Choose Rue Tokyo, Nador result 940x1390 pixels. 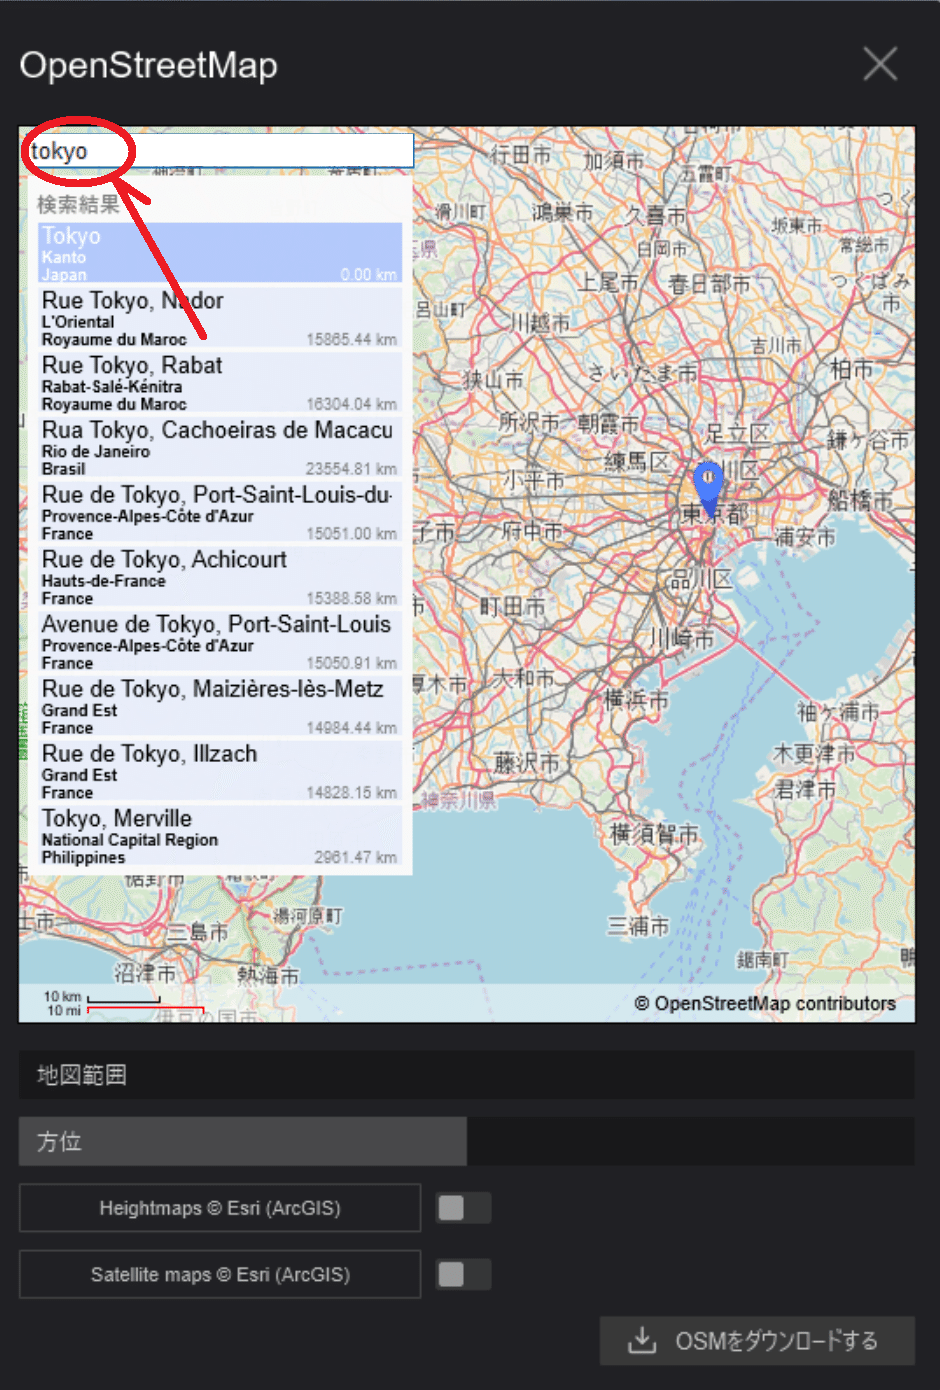[x=220, y=318]
